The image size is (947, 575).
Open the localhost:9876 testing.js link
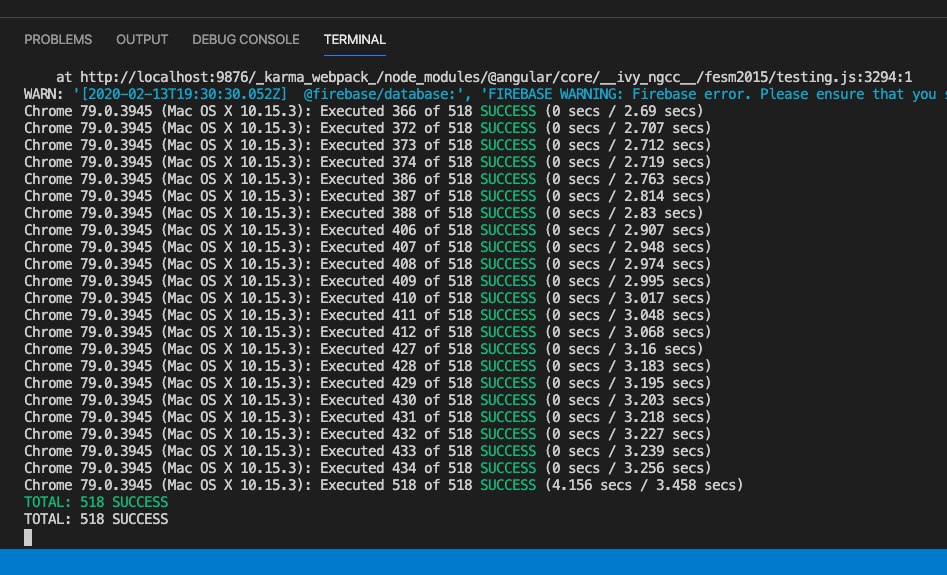click(x=496, y=77)
